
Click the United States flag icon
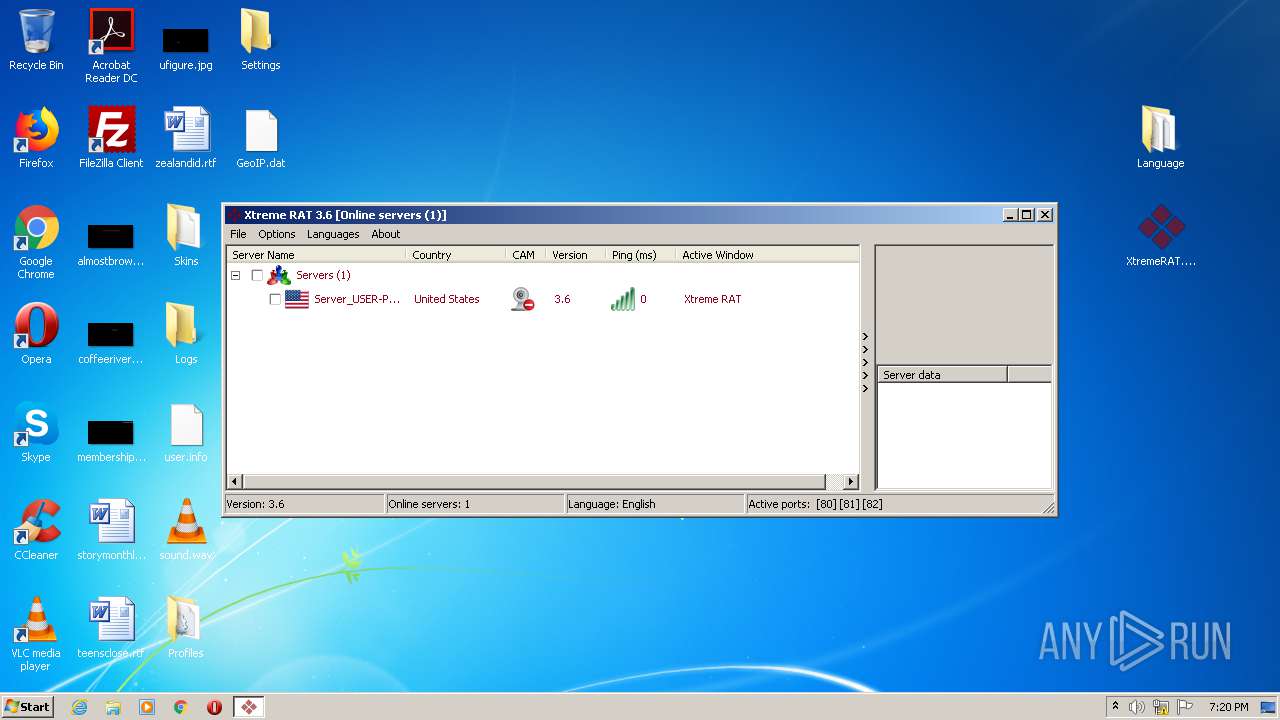coord(297,299)
